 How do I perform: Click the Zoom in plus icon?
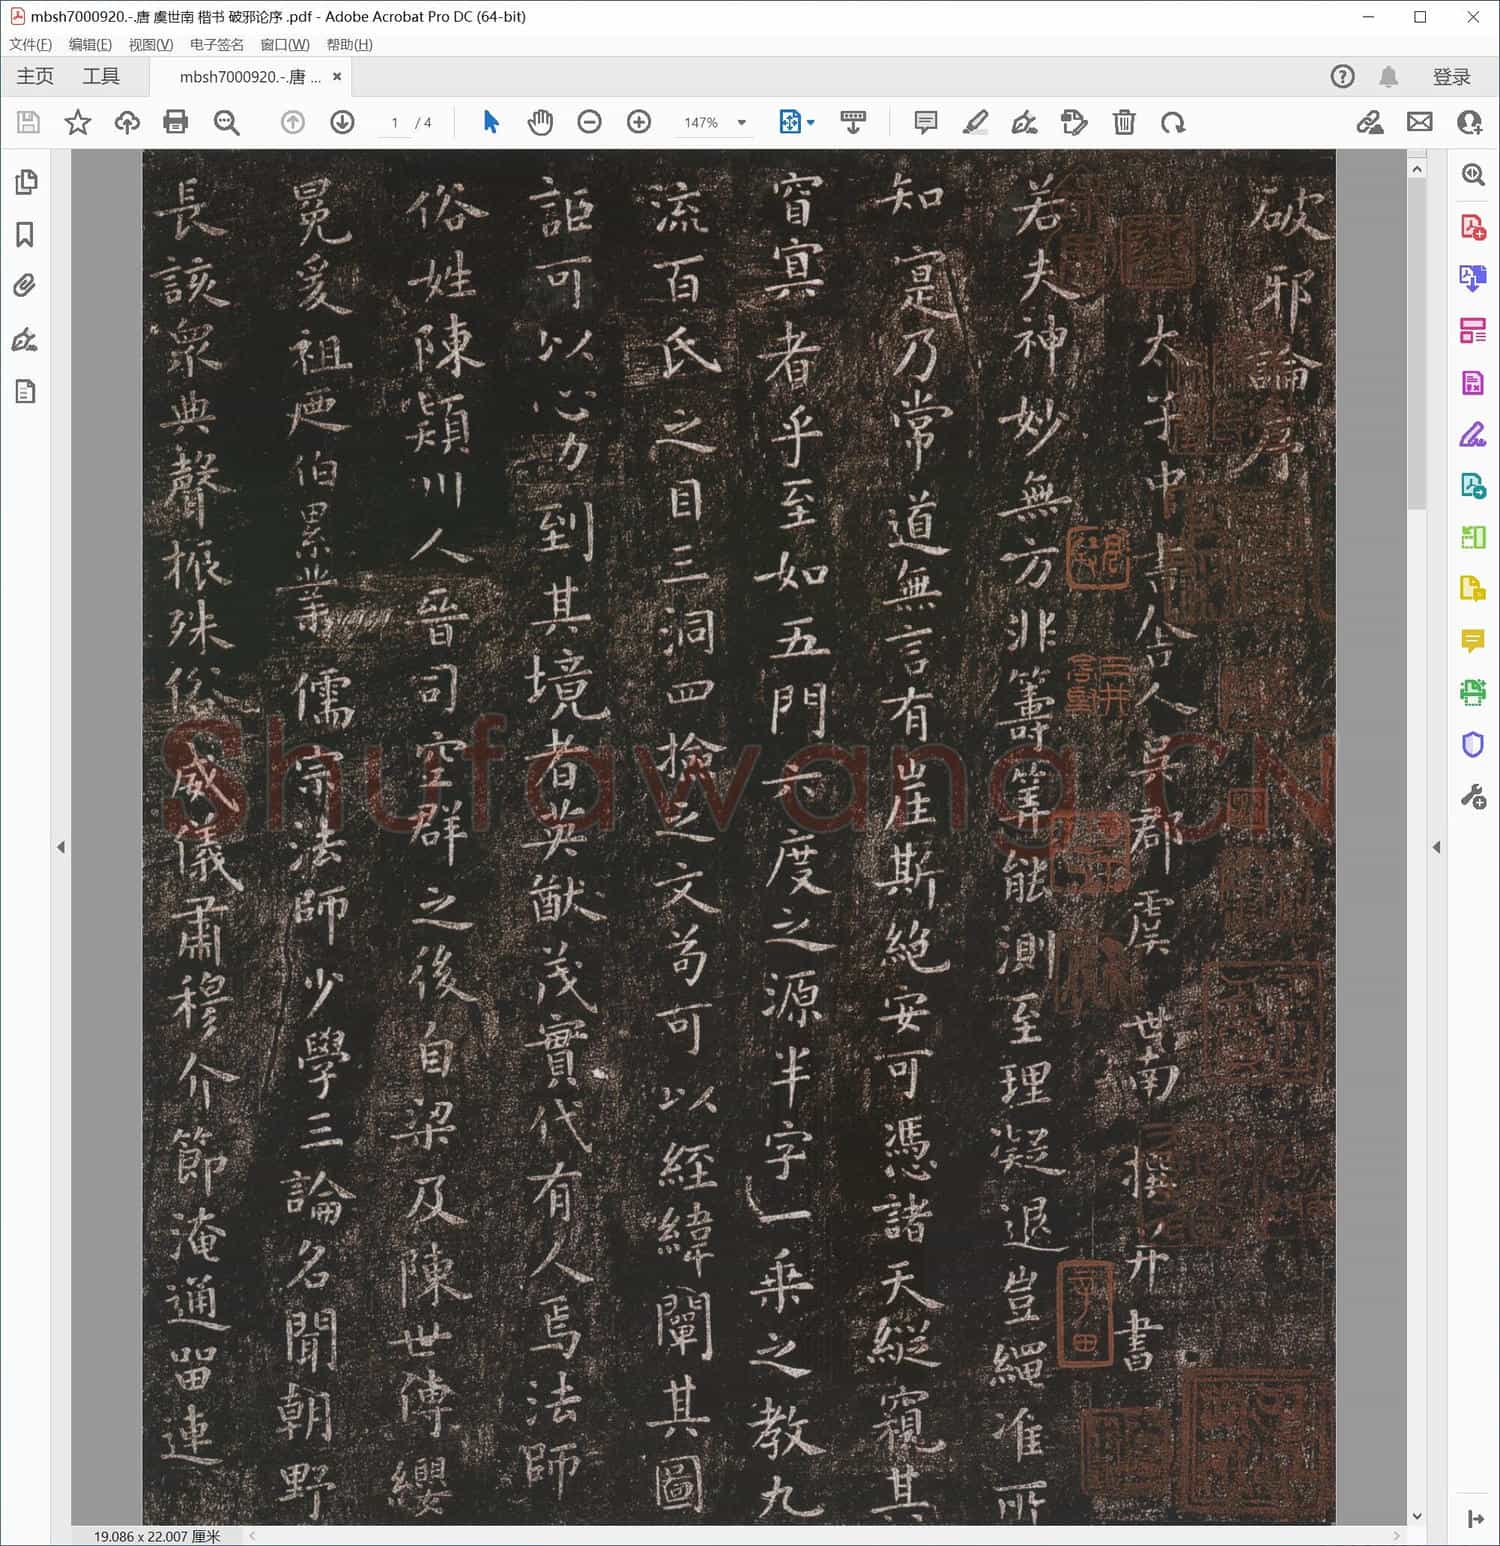[639, 122]
